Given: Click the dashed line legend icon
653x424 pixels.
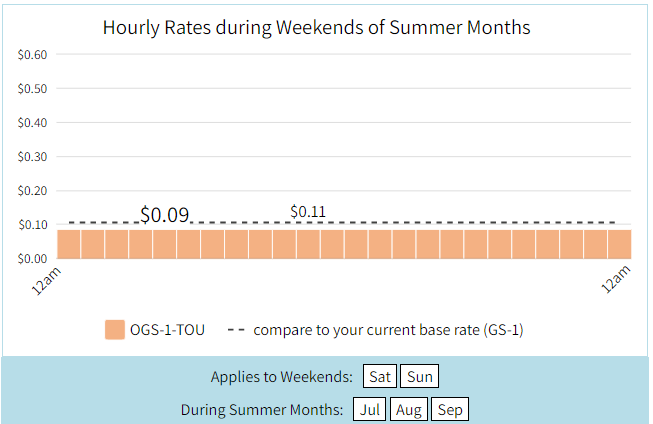Looking at the screenshot, I should point(236,330).
